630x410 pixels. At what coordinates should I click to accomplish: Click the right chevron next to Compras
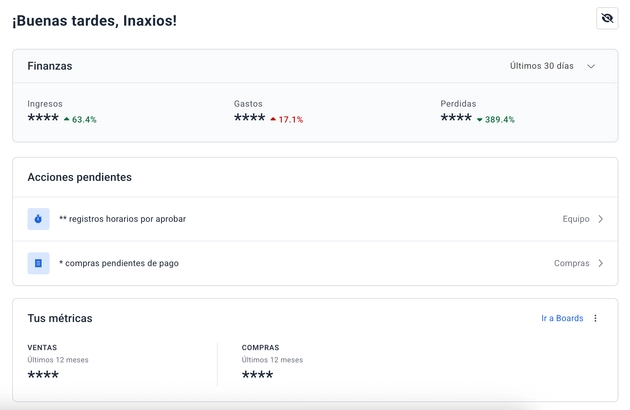600,263
